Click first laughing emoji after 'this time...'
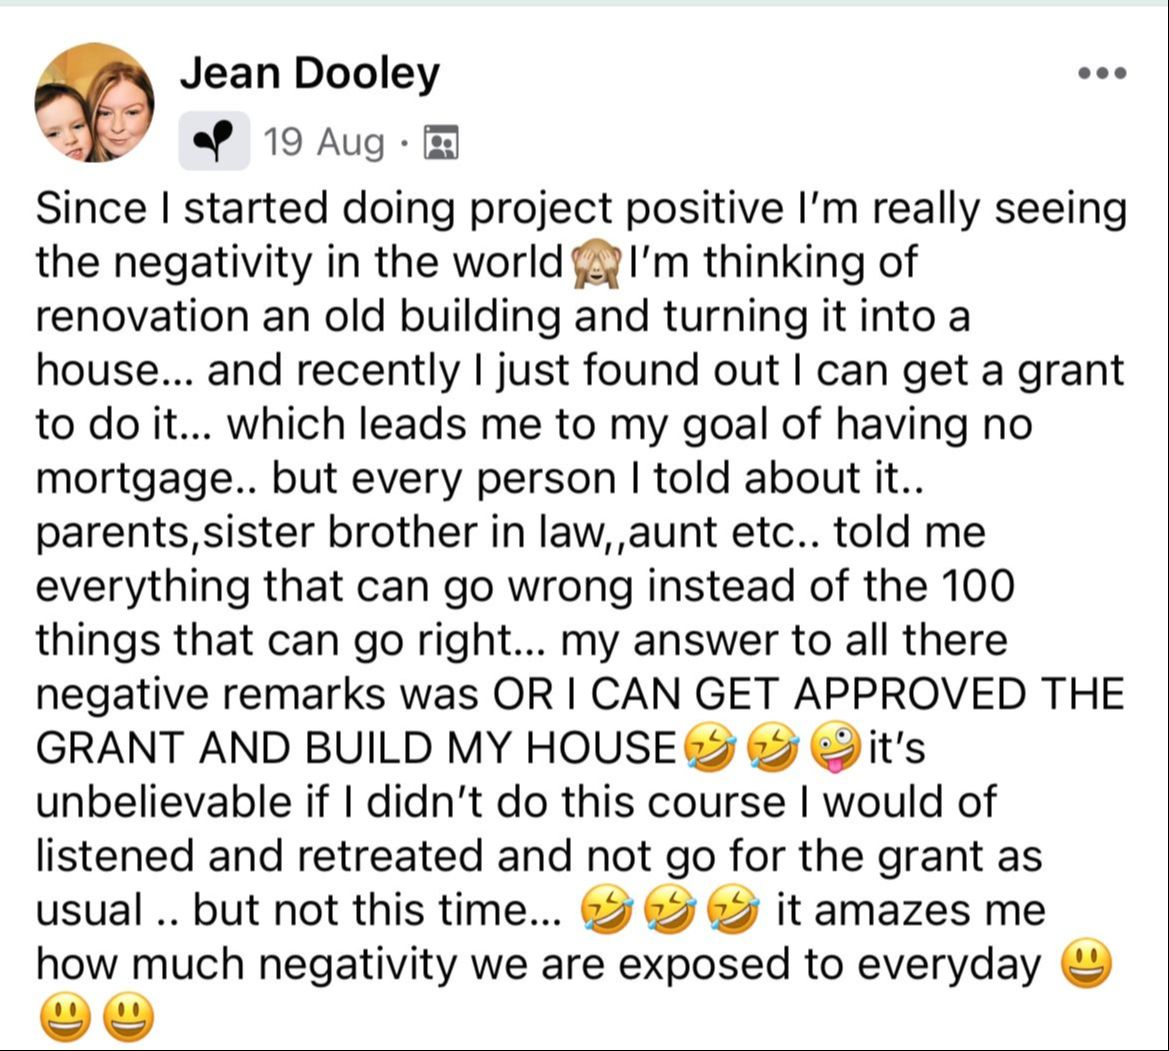 [x=608, y=909]
